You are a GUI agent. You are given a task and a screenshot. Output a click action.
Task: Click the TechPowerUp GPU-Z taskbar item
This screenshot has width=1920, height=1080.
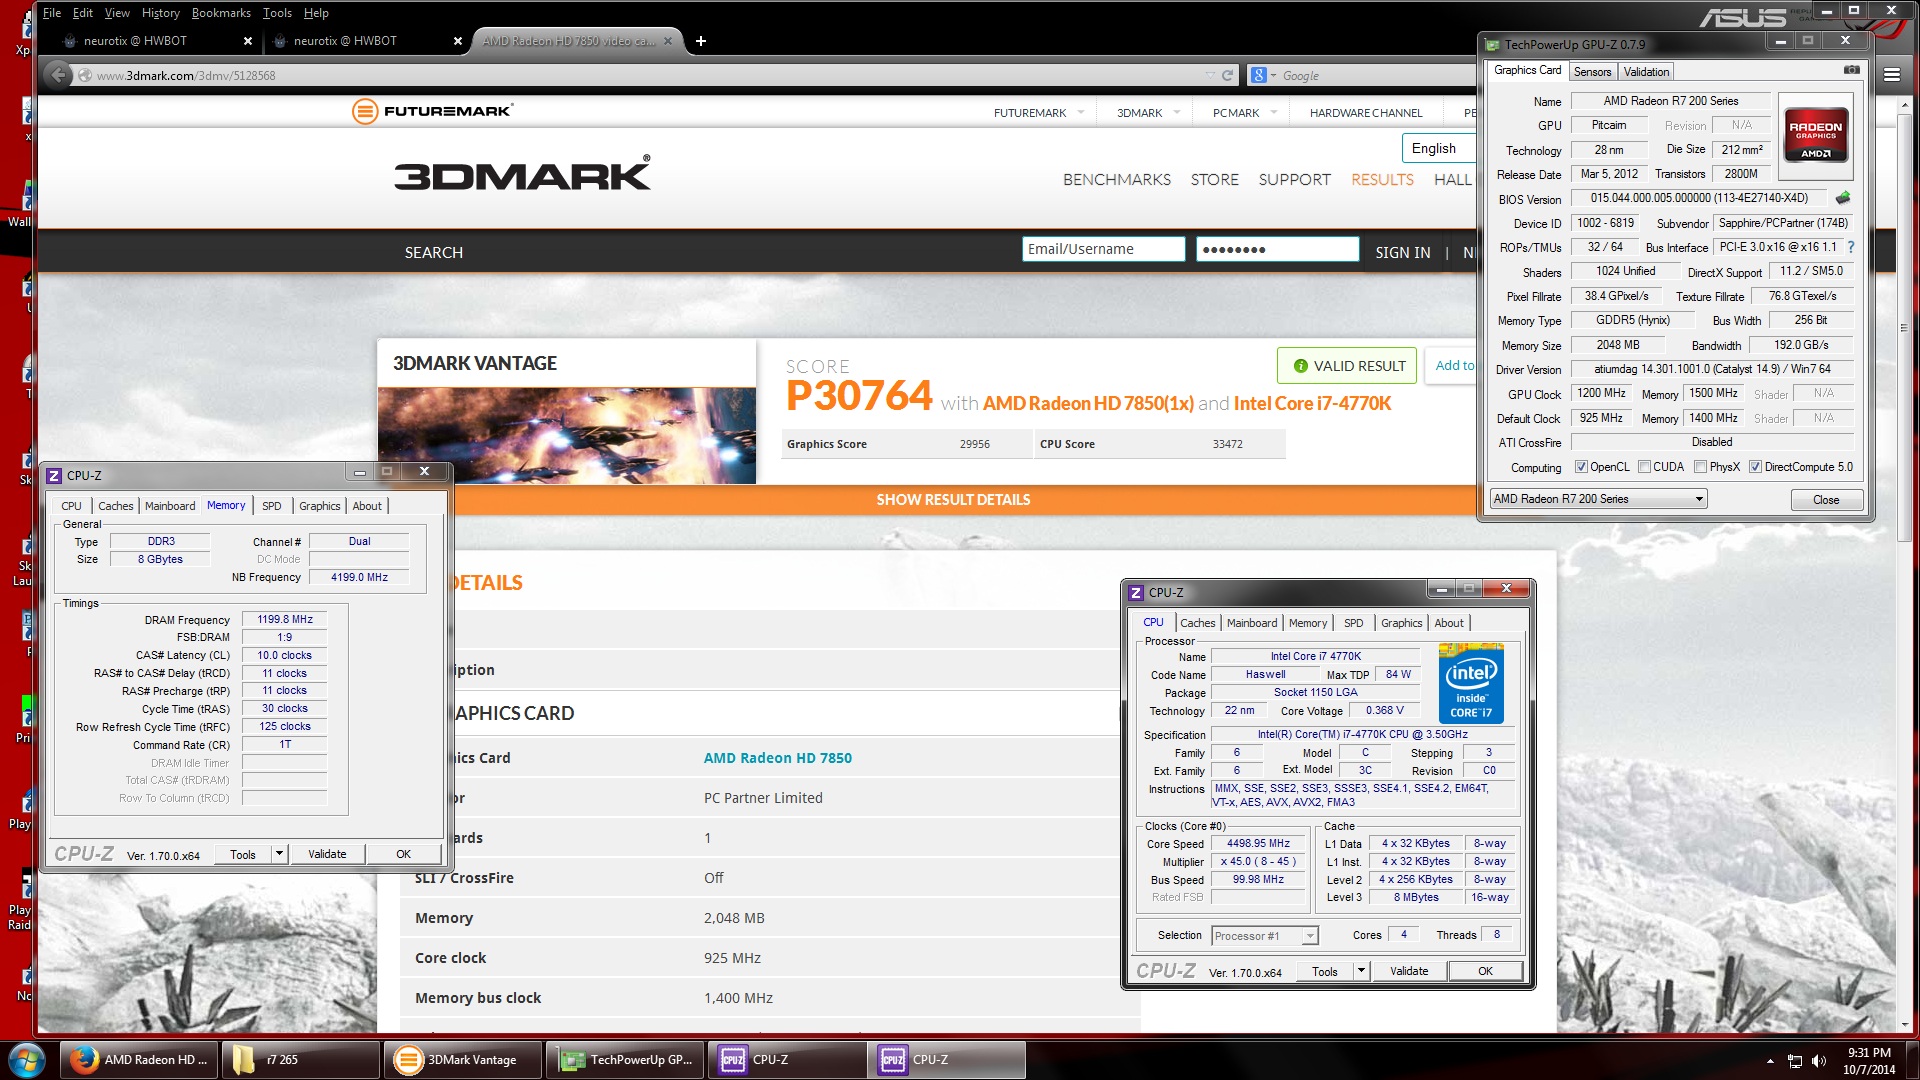(626, 1060)
